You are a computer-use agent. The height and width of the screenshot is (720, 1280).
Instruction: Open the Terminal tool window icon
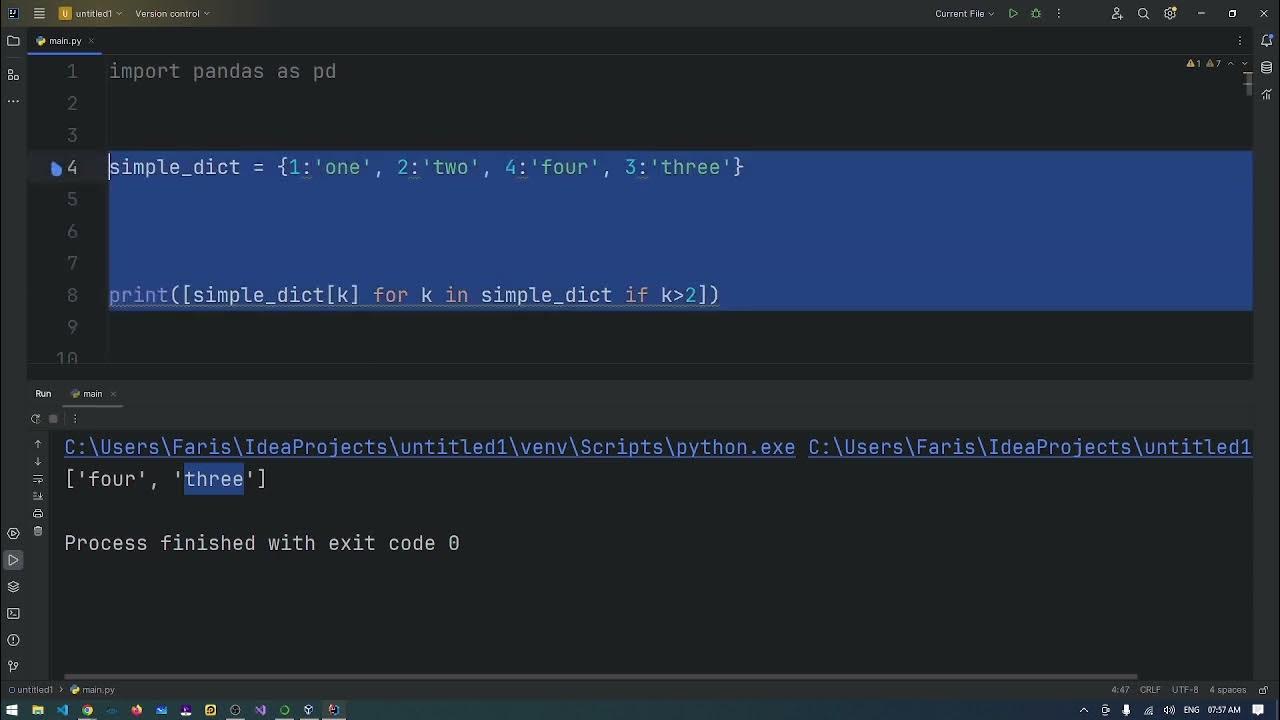(13, 614)
